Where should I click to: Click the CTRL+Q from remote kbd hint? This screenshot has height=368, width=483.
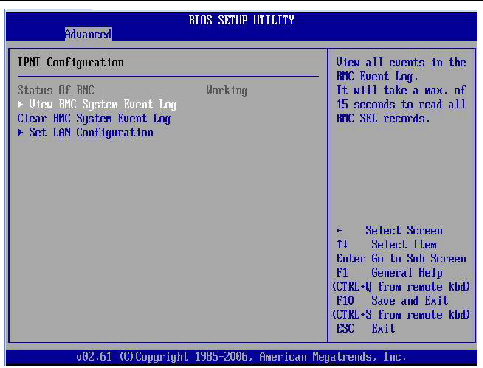401,287
